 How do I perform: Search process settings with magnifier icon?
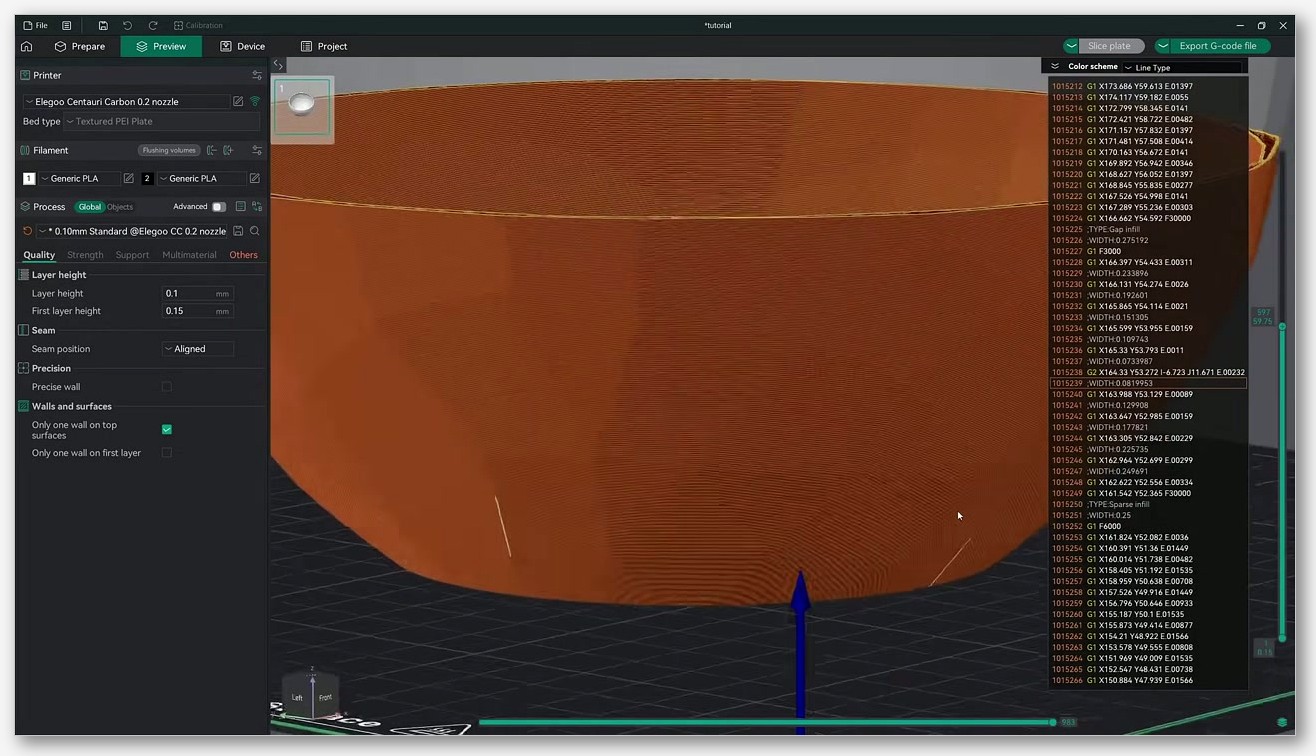point(255,231)
